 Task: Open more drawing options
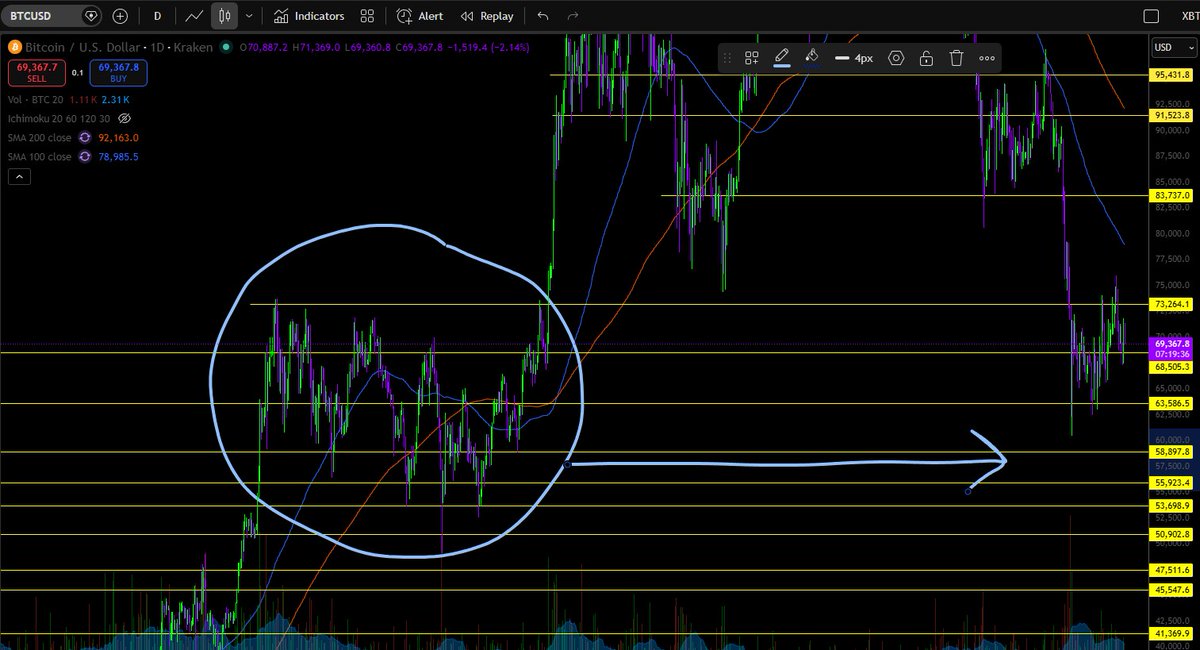[x=987, y=58]
